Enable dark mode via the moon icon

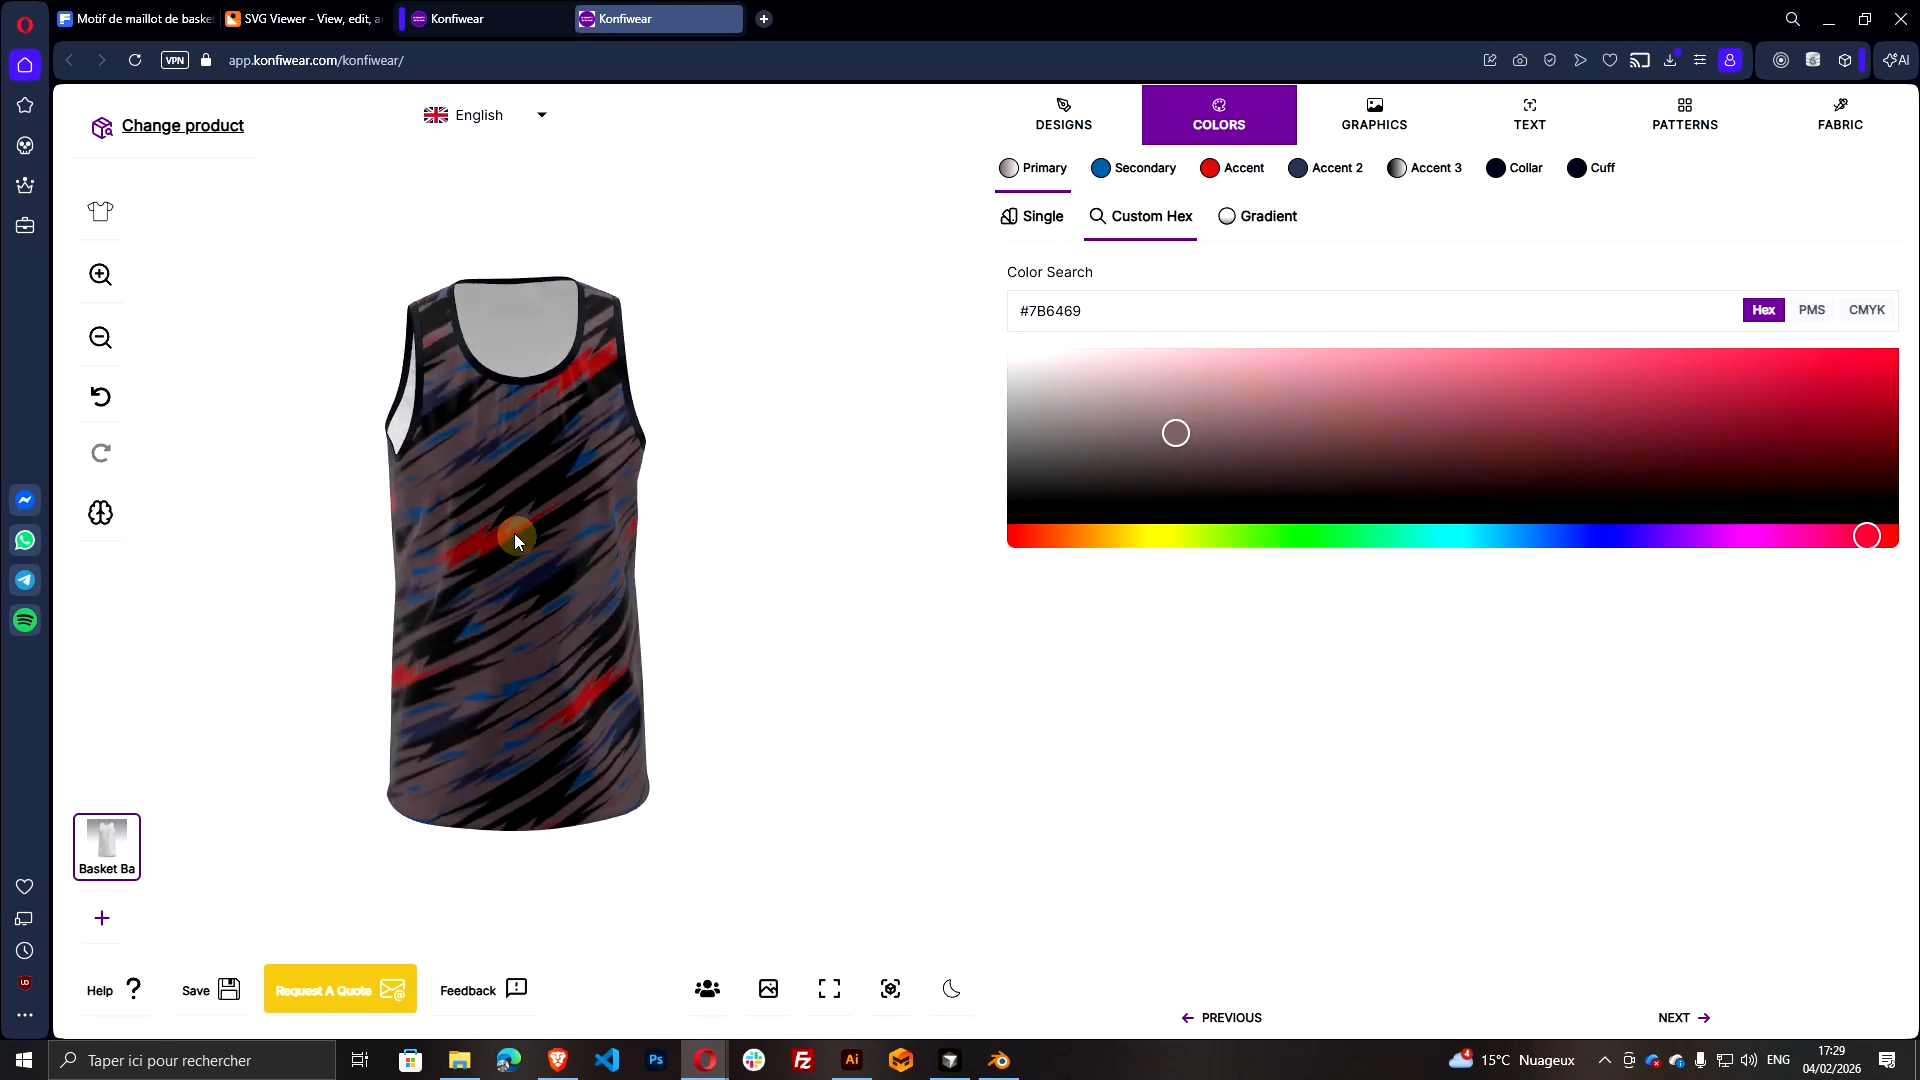[950, 989]
